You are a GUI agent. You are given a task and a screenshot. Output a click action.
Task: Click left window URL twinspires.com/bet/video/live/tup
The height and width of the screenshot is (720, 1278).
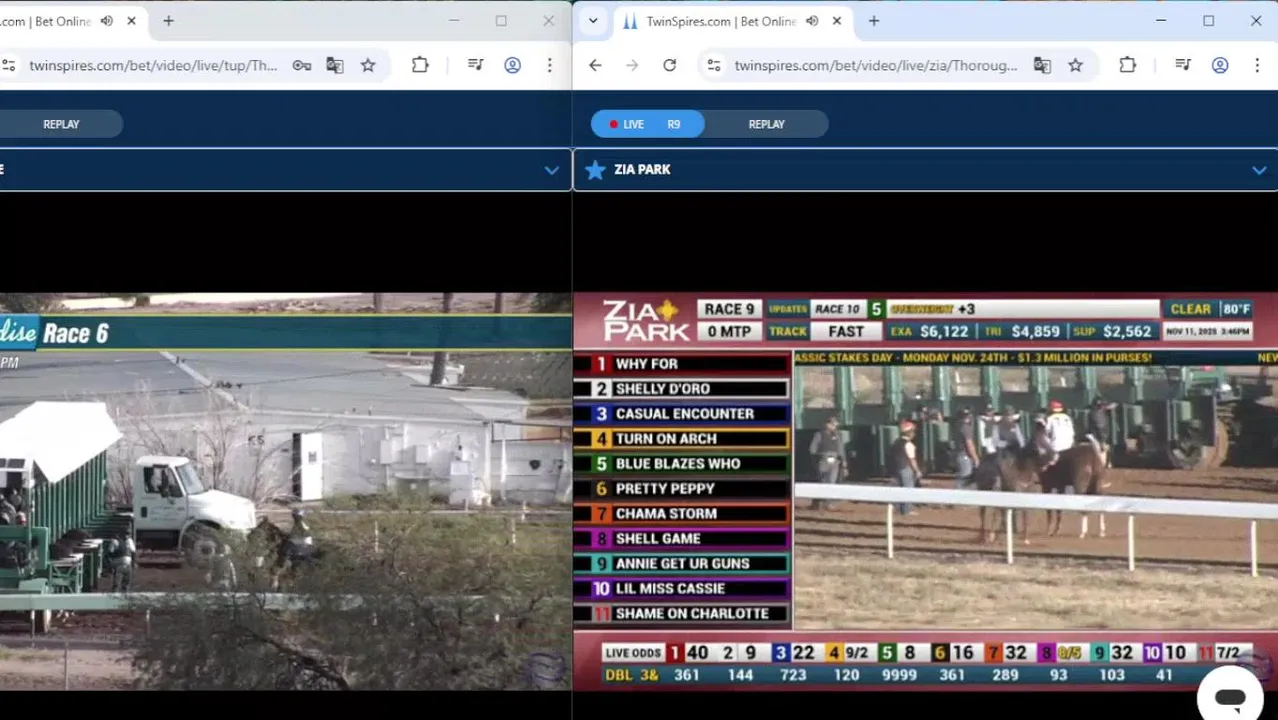pyautogui.click(x=153, y=66)
